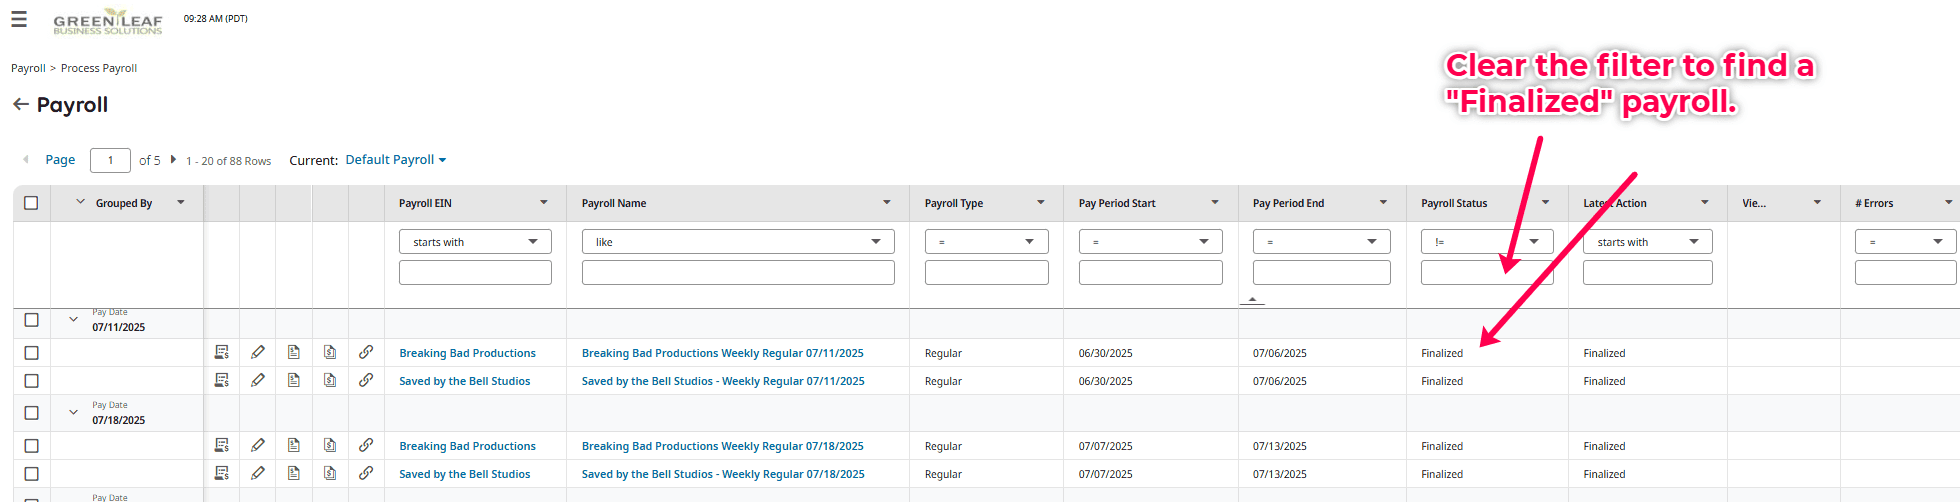Open dollar document icon for Breaking Bad 07/18/2025
The height and width of the screenshot is (502, 1960).
click(330, 445)
